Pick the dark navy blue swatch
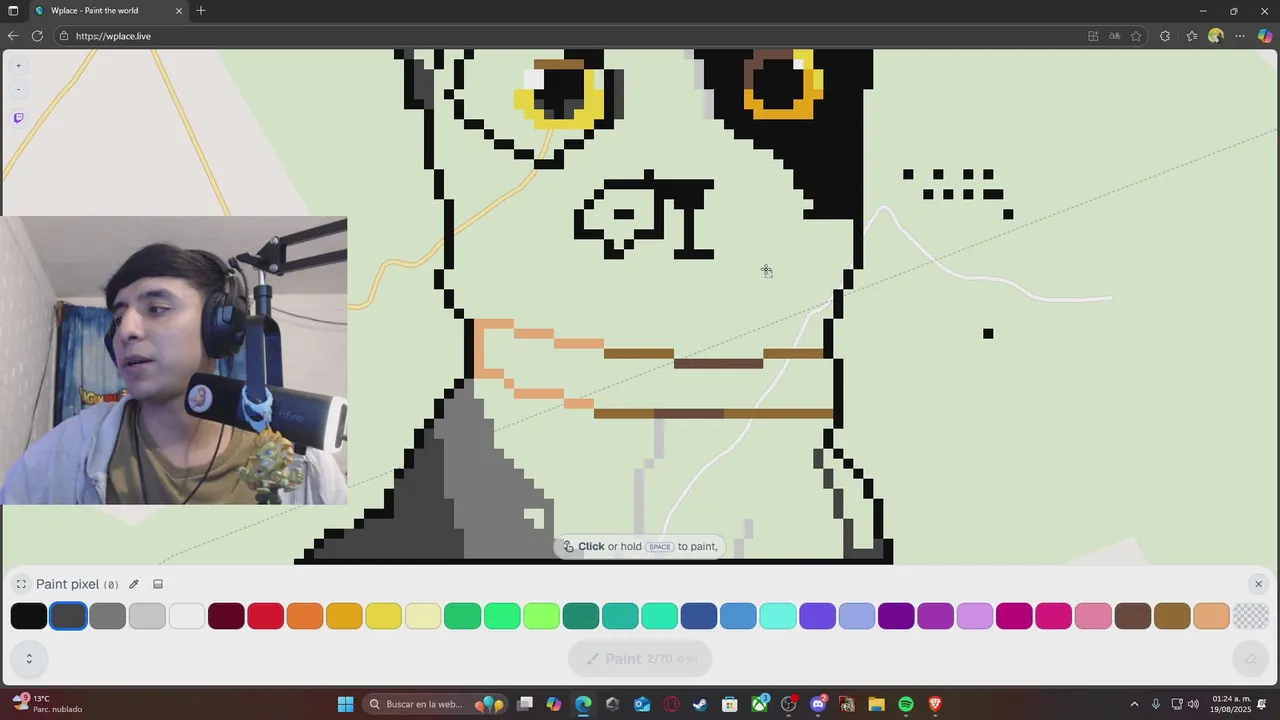Viewport: 1280px width, 720px height. pos(699,616)
